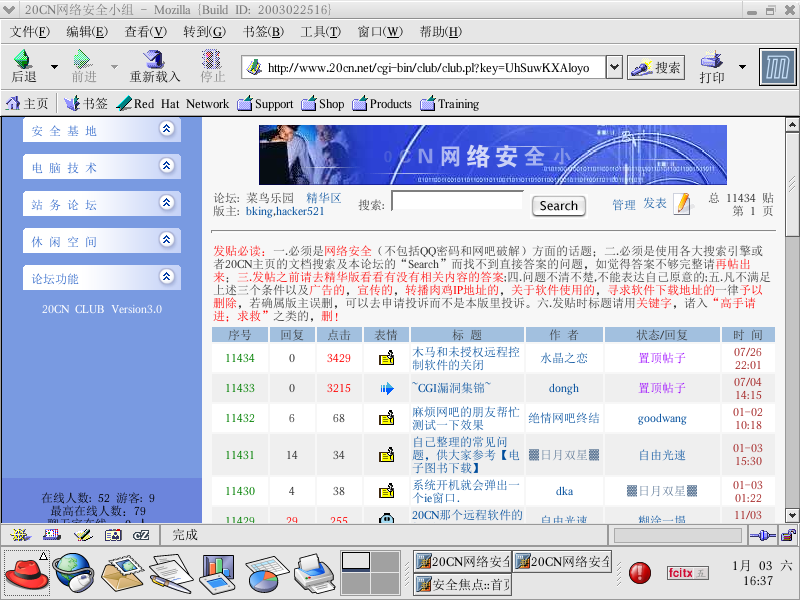Click the forum Search button
The image size is (800, 600).
tap(559, 206)
